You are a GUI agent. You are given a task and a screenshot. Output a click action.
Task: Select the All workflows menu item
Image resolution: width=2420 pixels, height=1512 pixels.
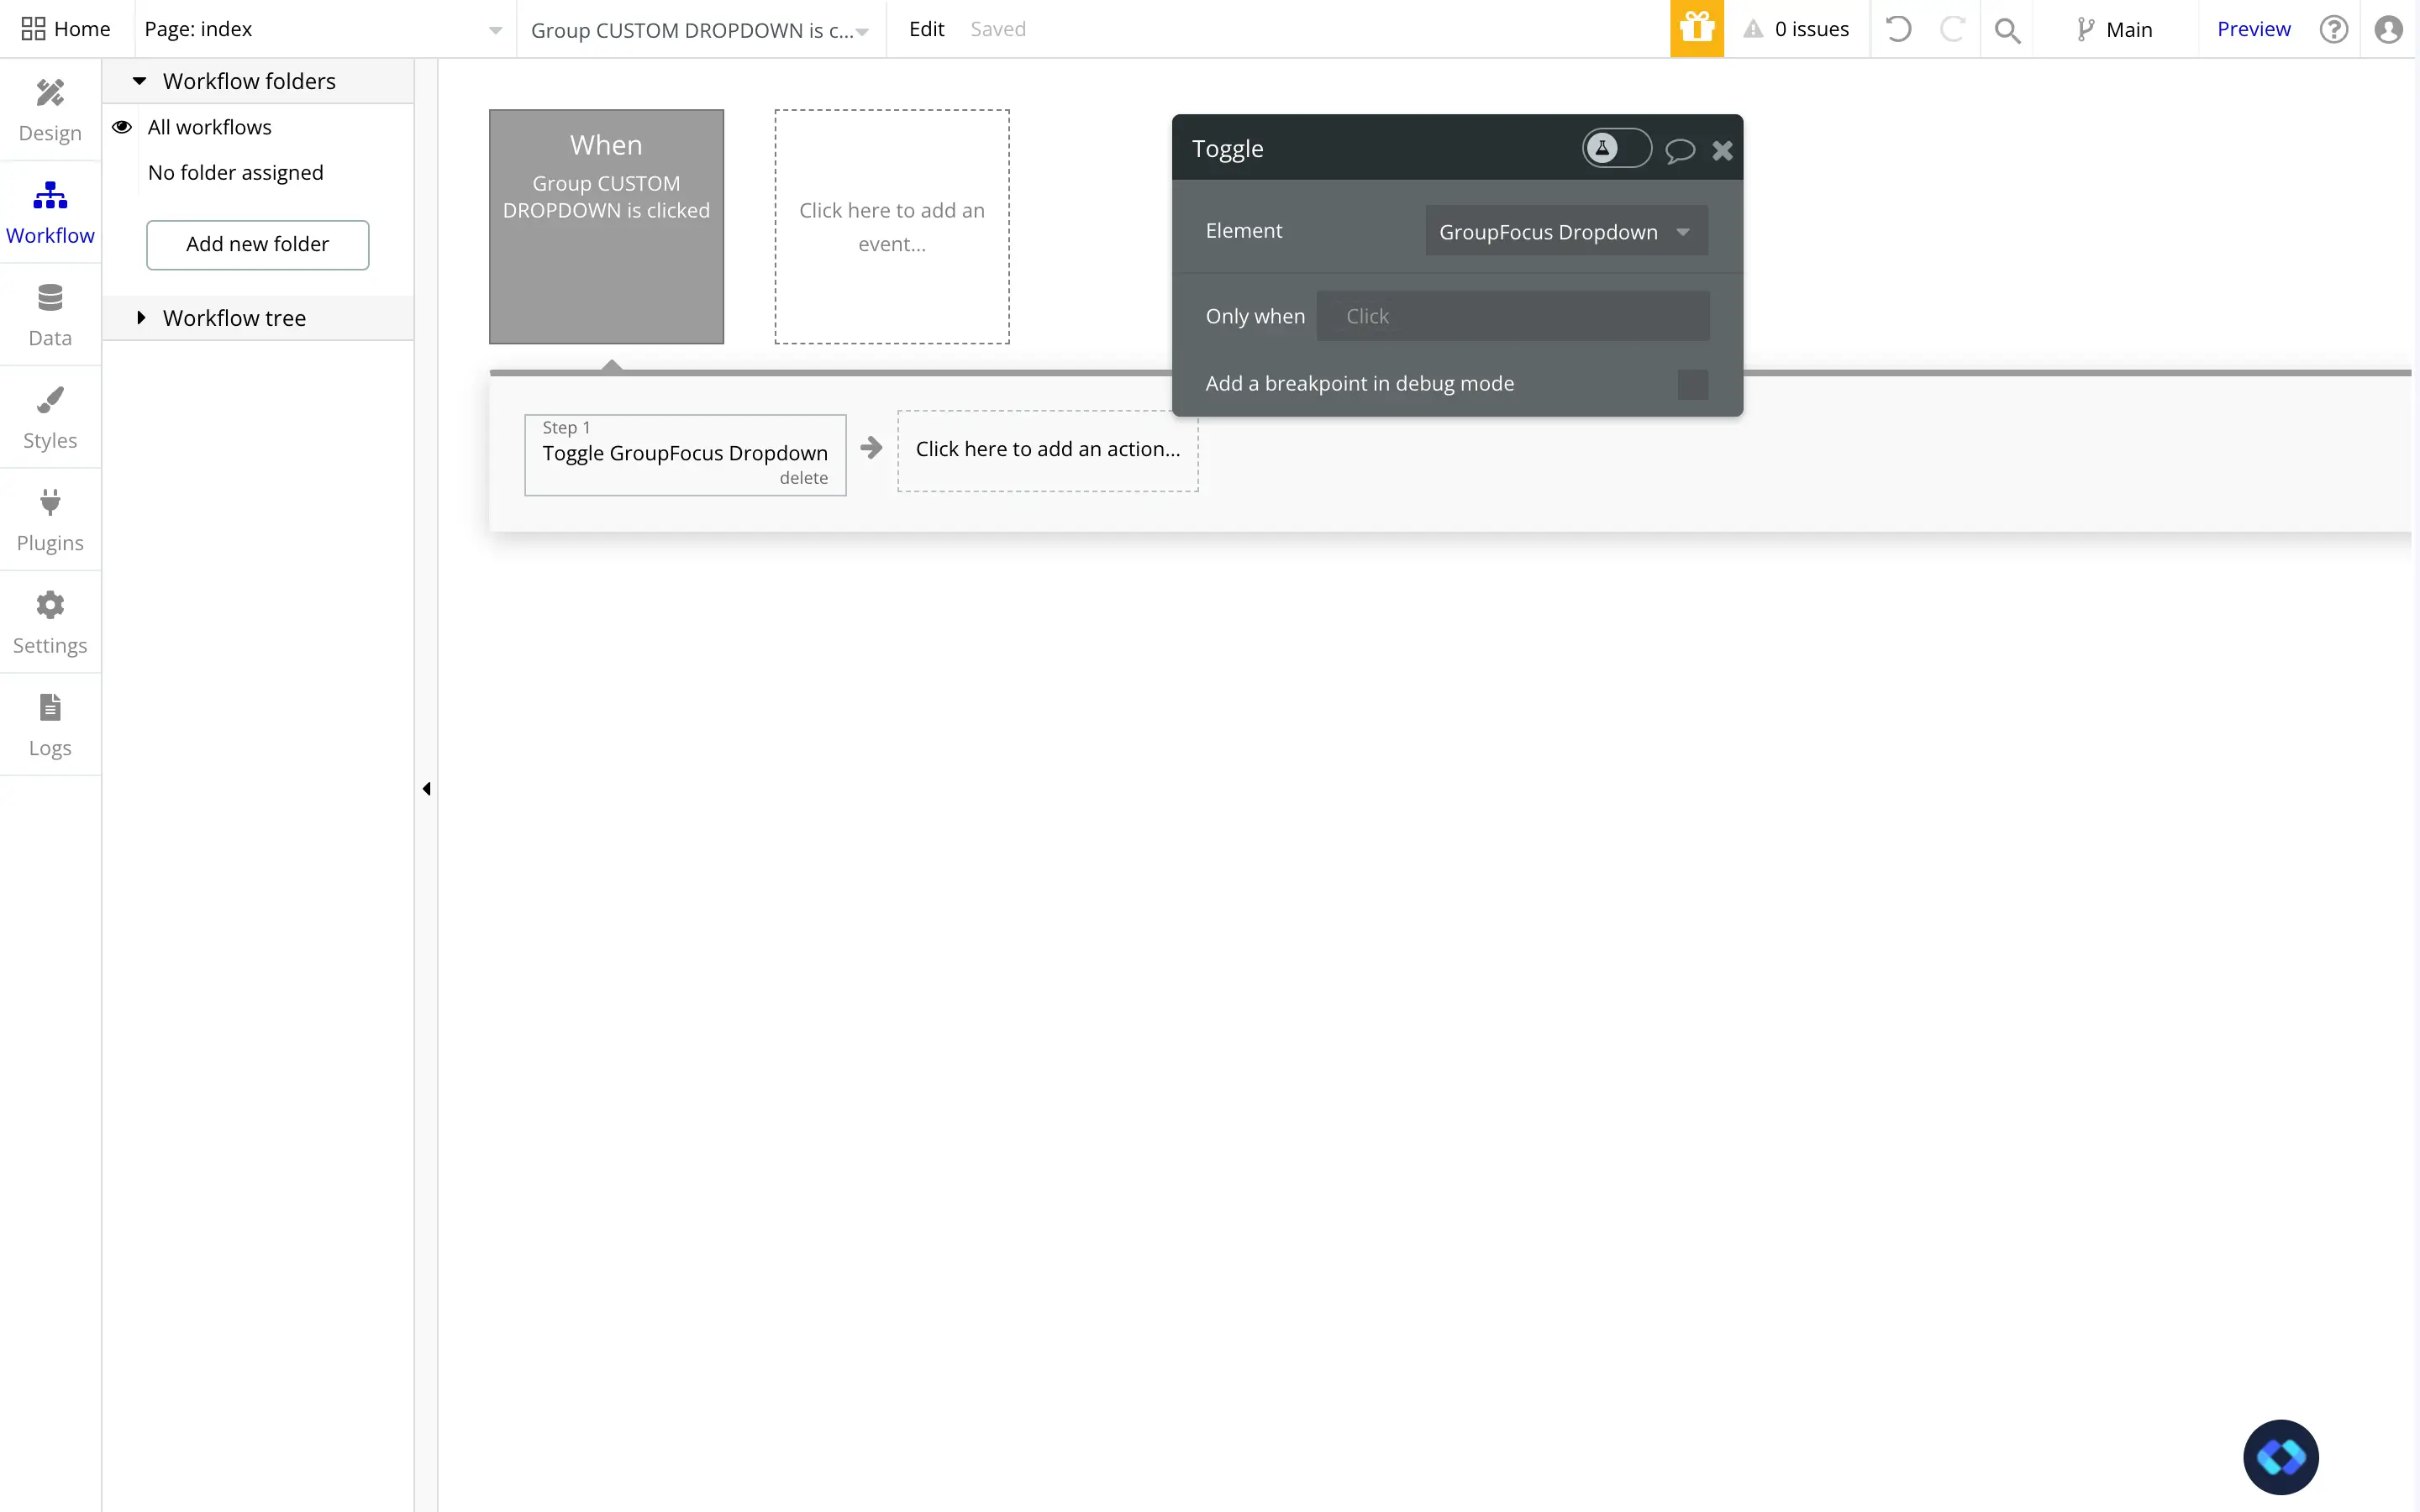pos(209,125)
